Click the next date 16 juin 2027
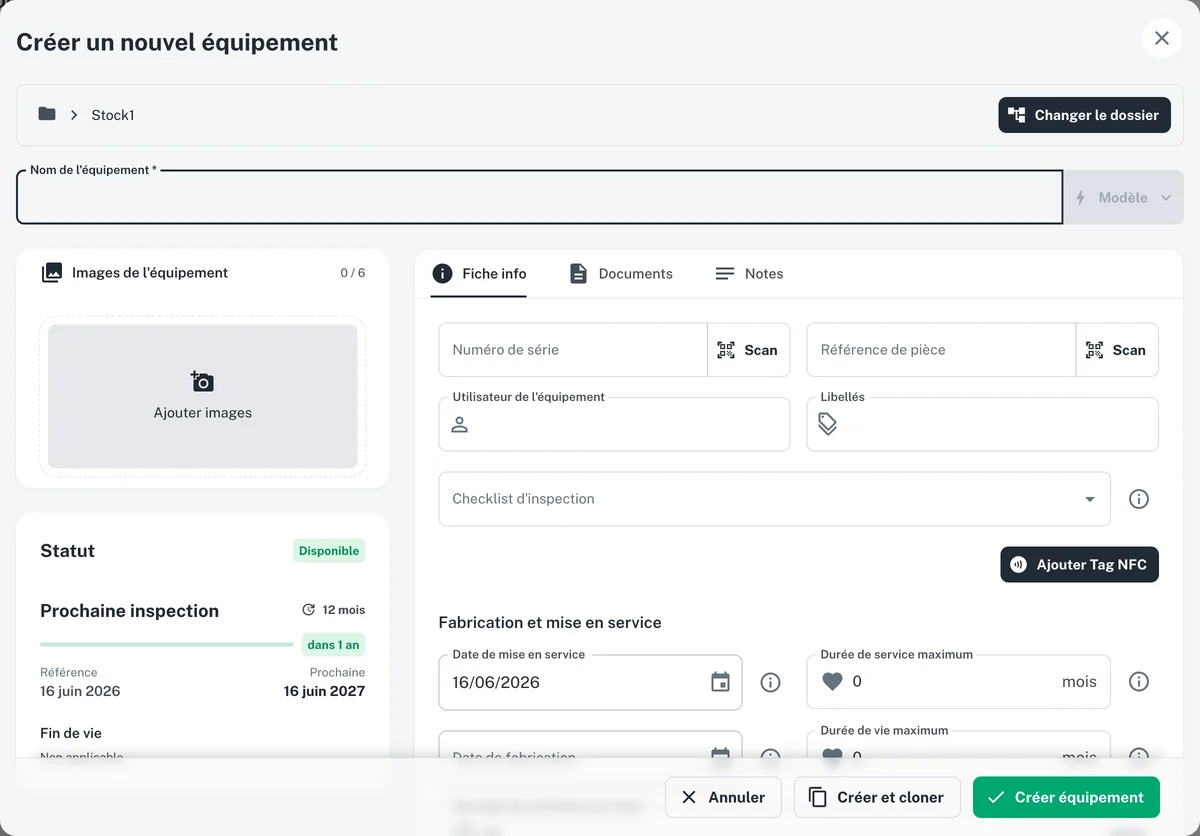1200x836 pixels. point(324,691)
